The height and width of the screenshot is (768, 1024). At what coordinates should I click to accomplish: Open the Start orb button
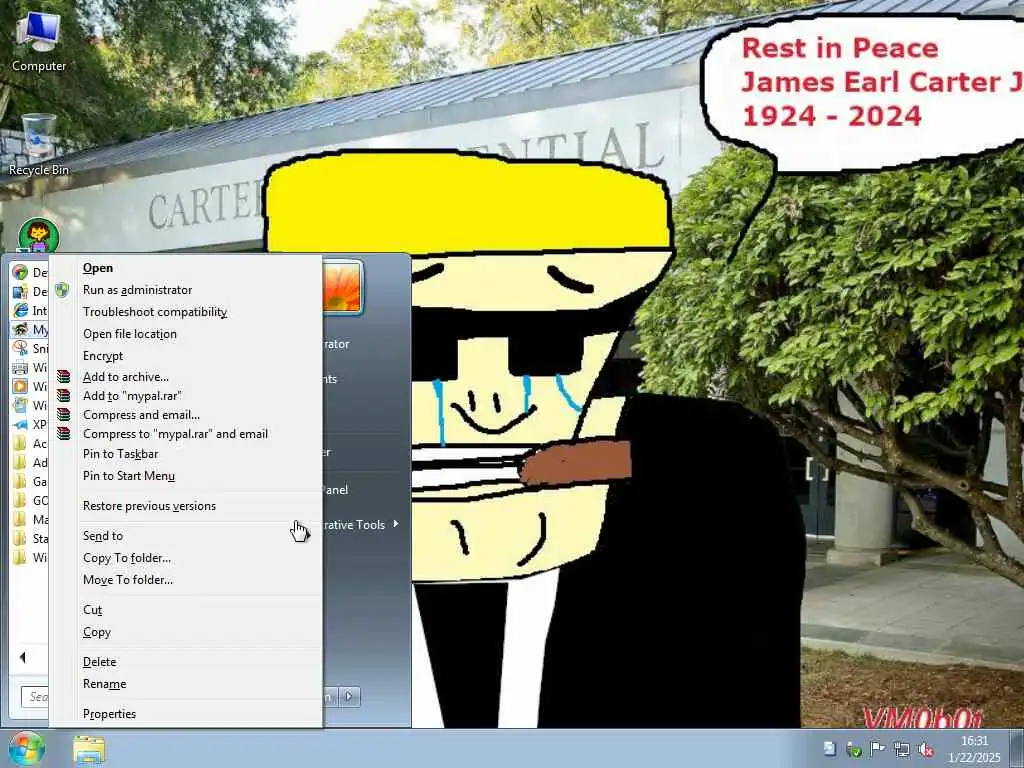27,748
